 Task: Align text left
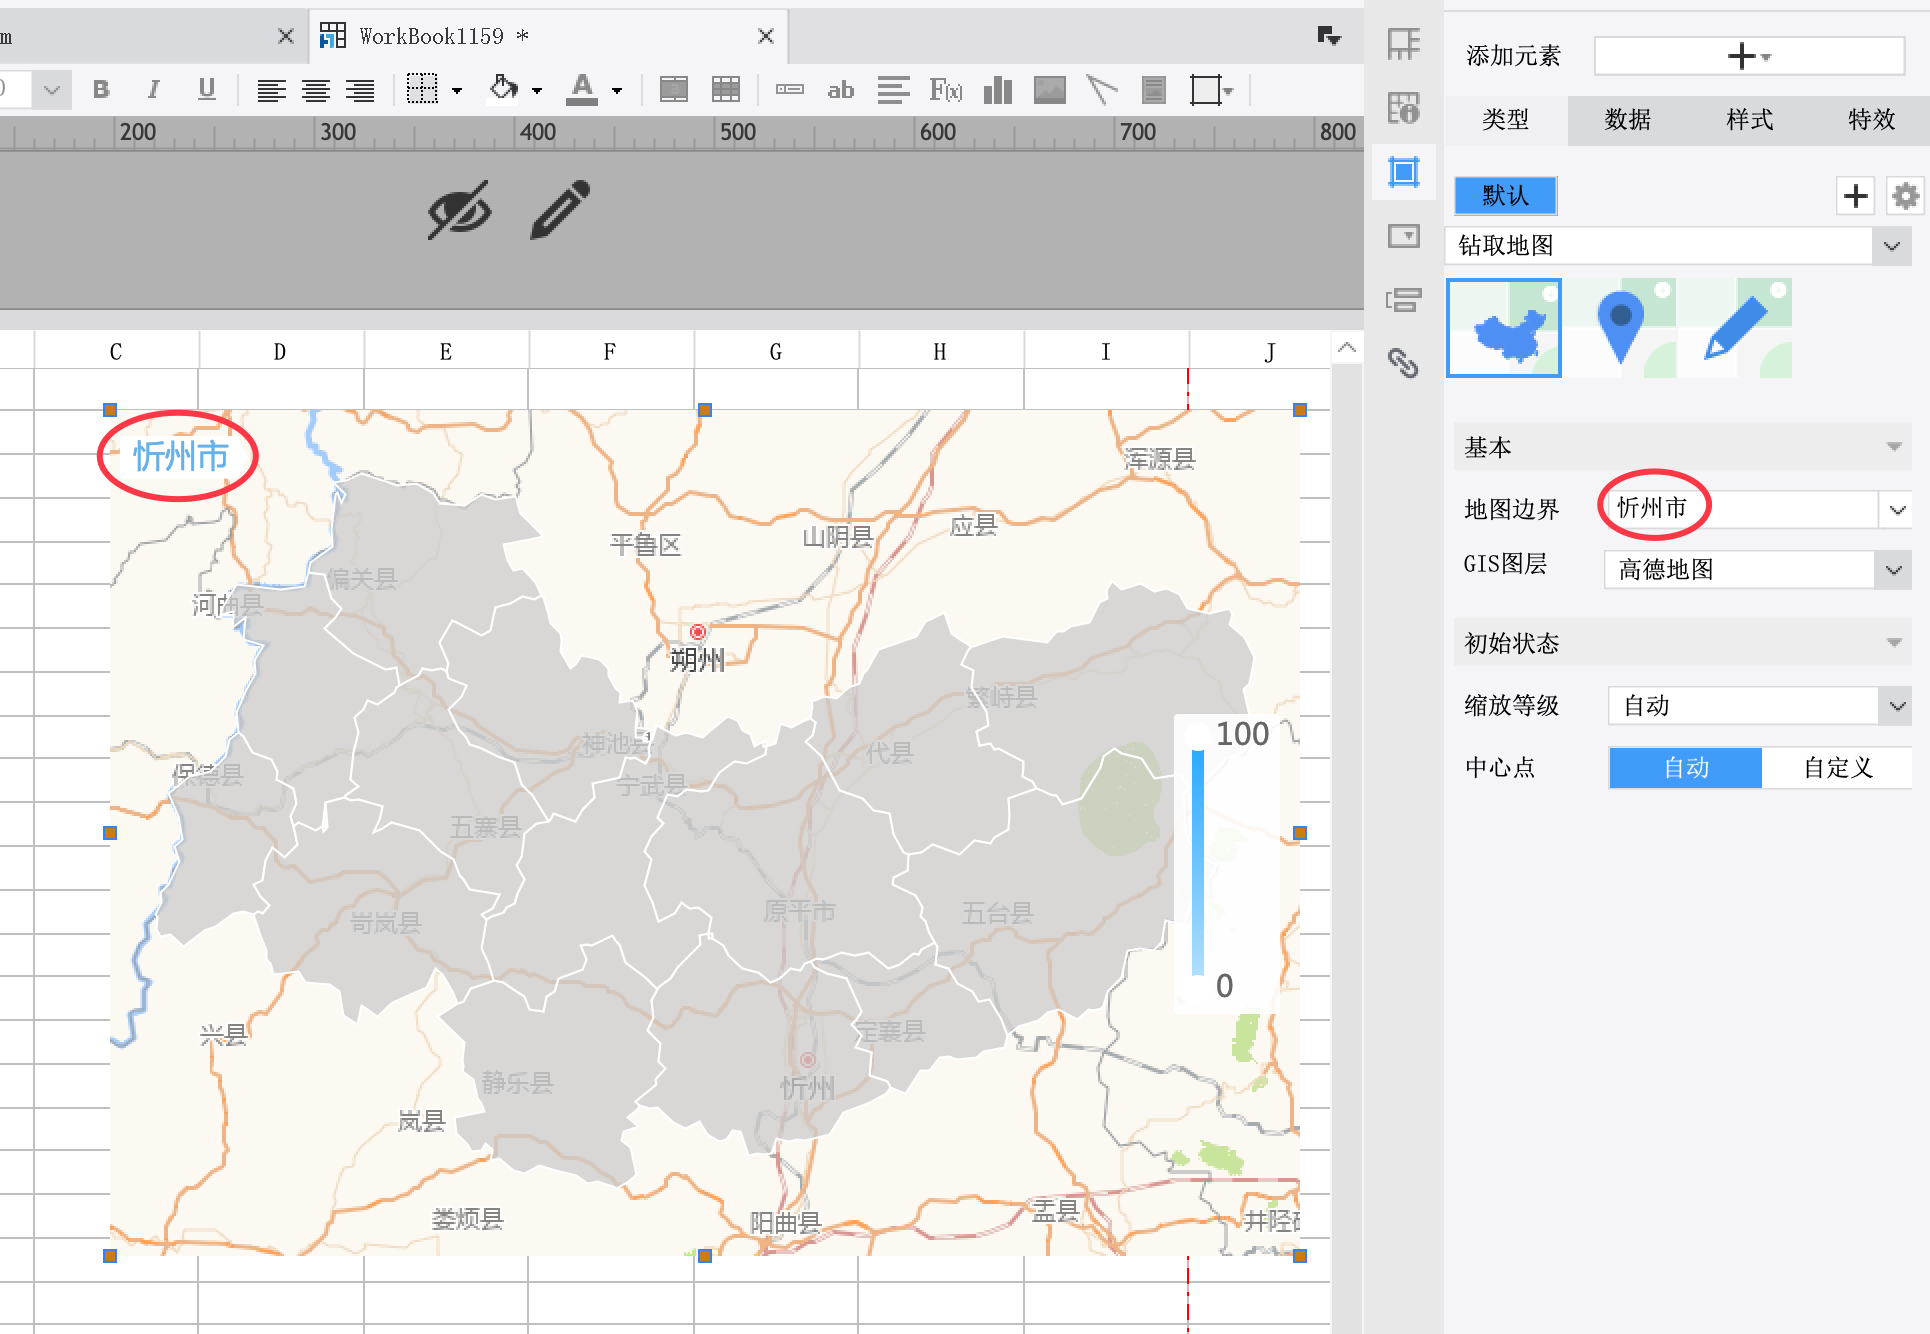click(x=271, y=91)
